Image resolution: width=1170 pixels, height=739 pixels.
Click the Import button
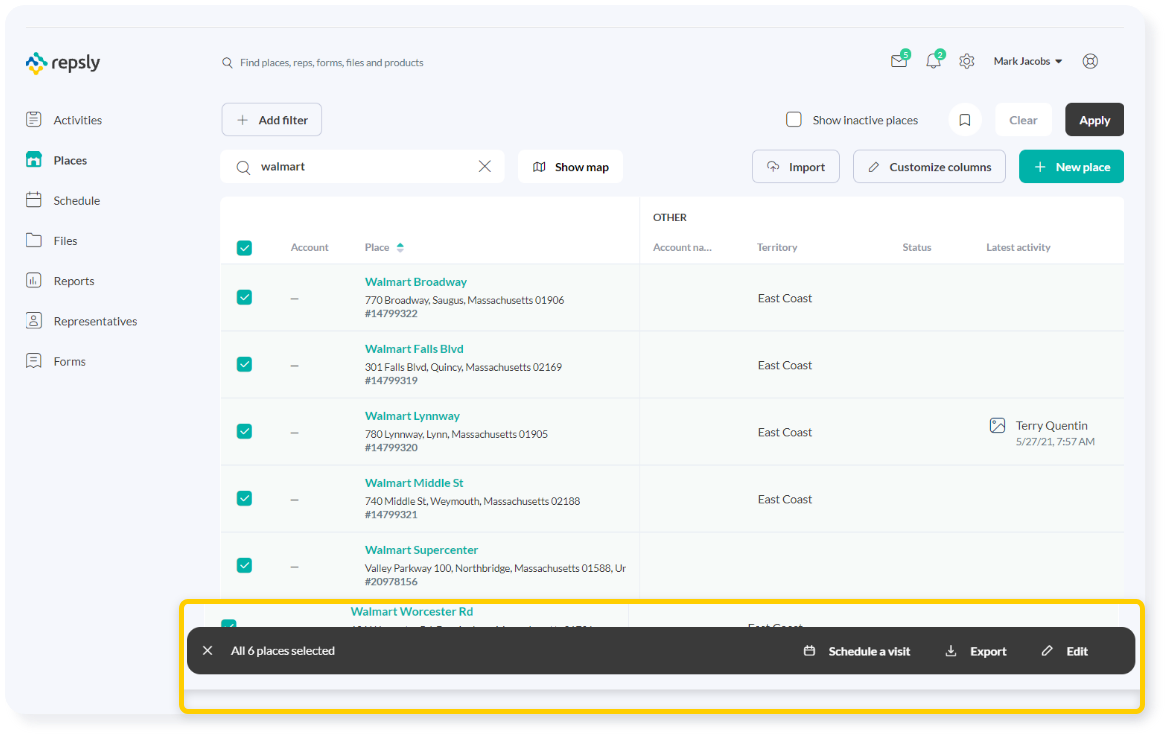pyautogui.click(x=795, y=166)
